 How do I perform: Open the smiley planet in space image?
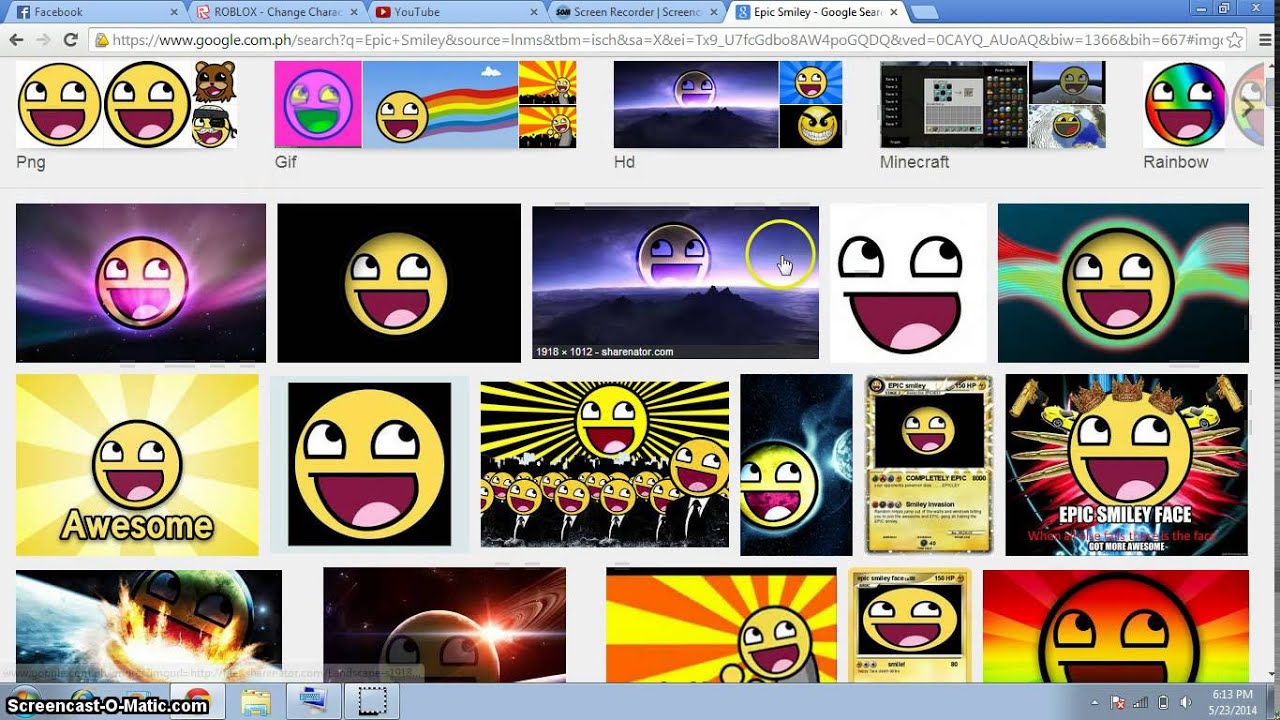[796, 465]
